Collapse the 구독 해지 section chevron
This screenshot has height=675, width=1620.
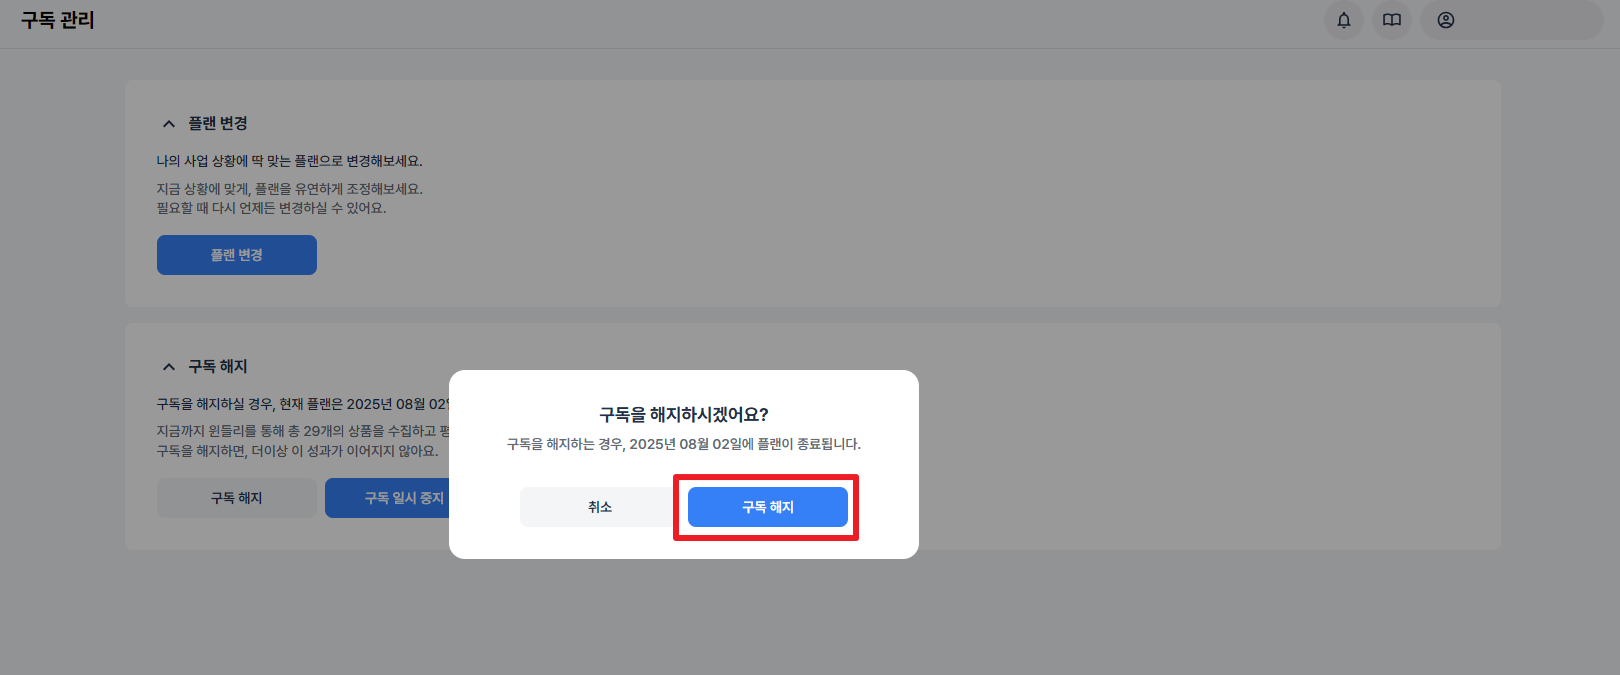click(169, 367)
